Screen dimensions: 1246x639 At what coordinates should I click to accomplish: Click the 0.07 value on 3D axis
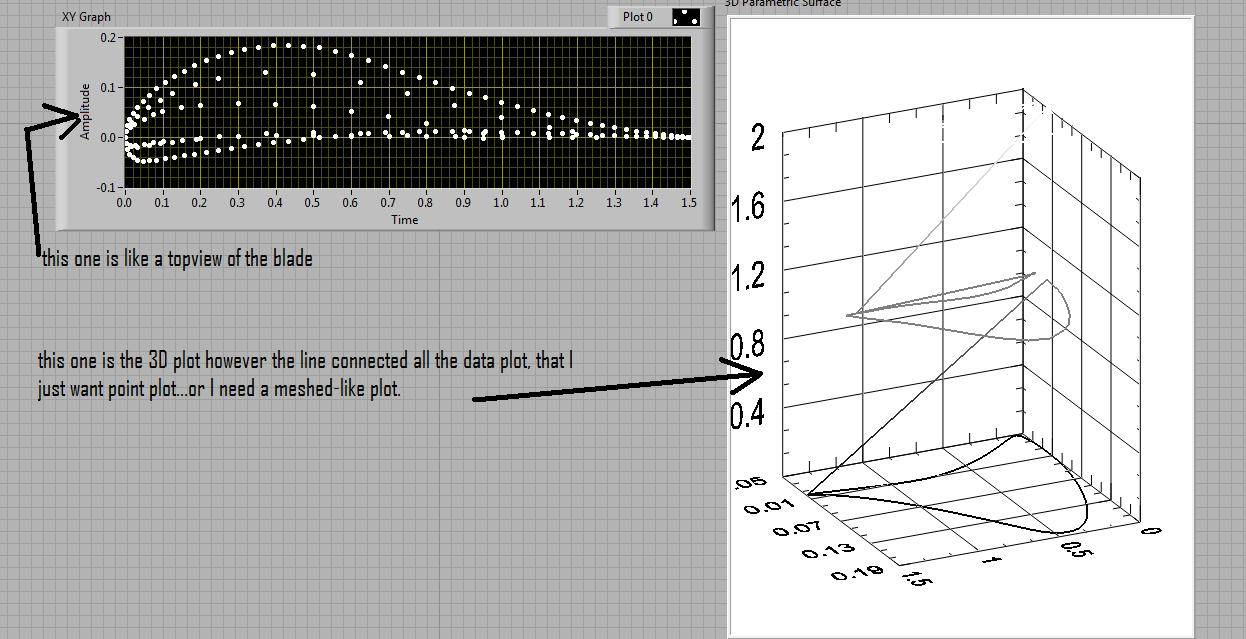(799, 529)
